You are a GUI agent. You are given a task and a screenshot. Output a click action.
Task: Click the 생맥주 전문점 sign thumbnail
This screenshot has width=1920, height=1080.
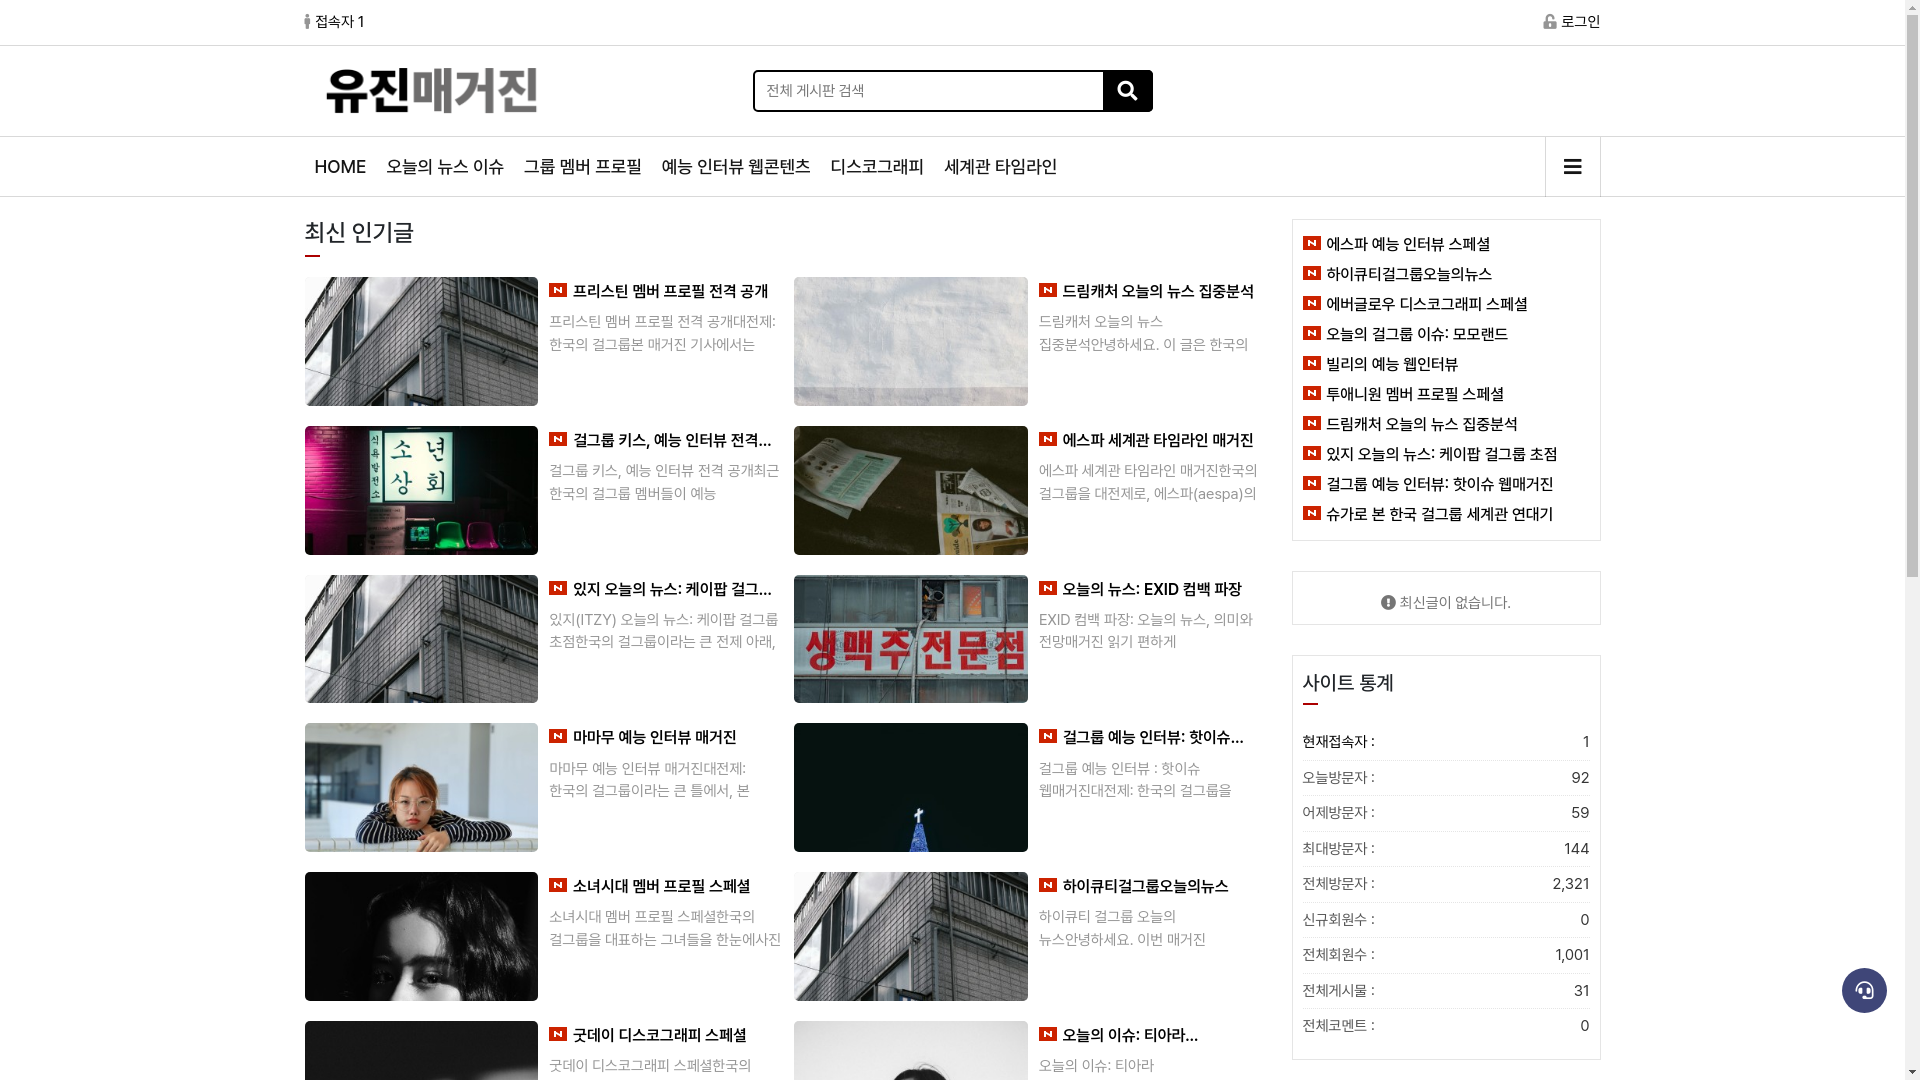coord(910,639)
